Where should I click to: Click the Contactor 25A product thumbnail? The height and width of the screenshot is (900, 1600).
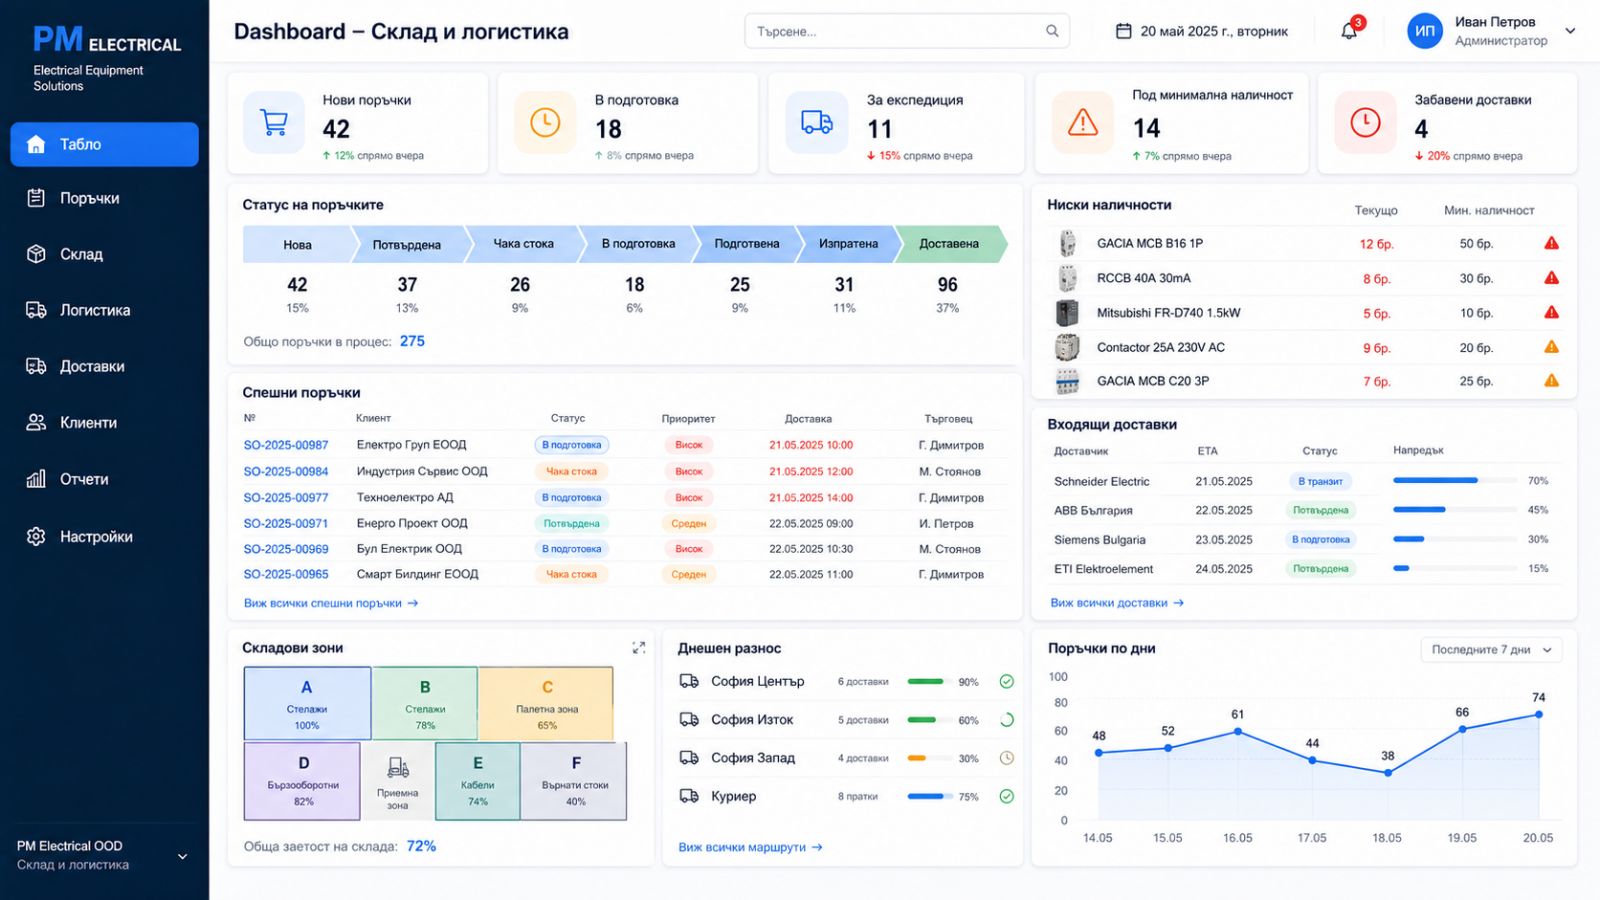(x=1067, y=347)
